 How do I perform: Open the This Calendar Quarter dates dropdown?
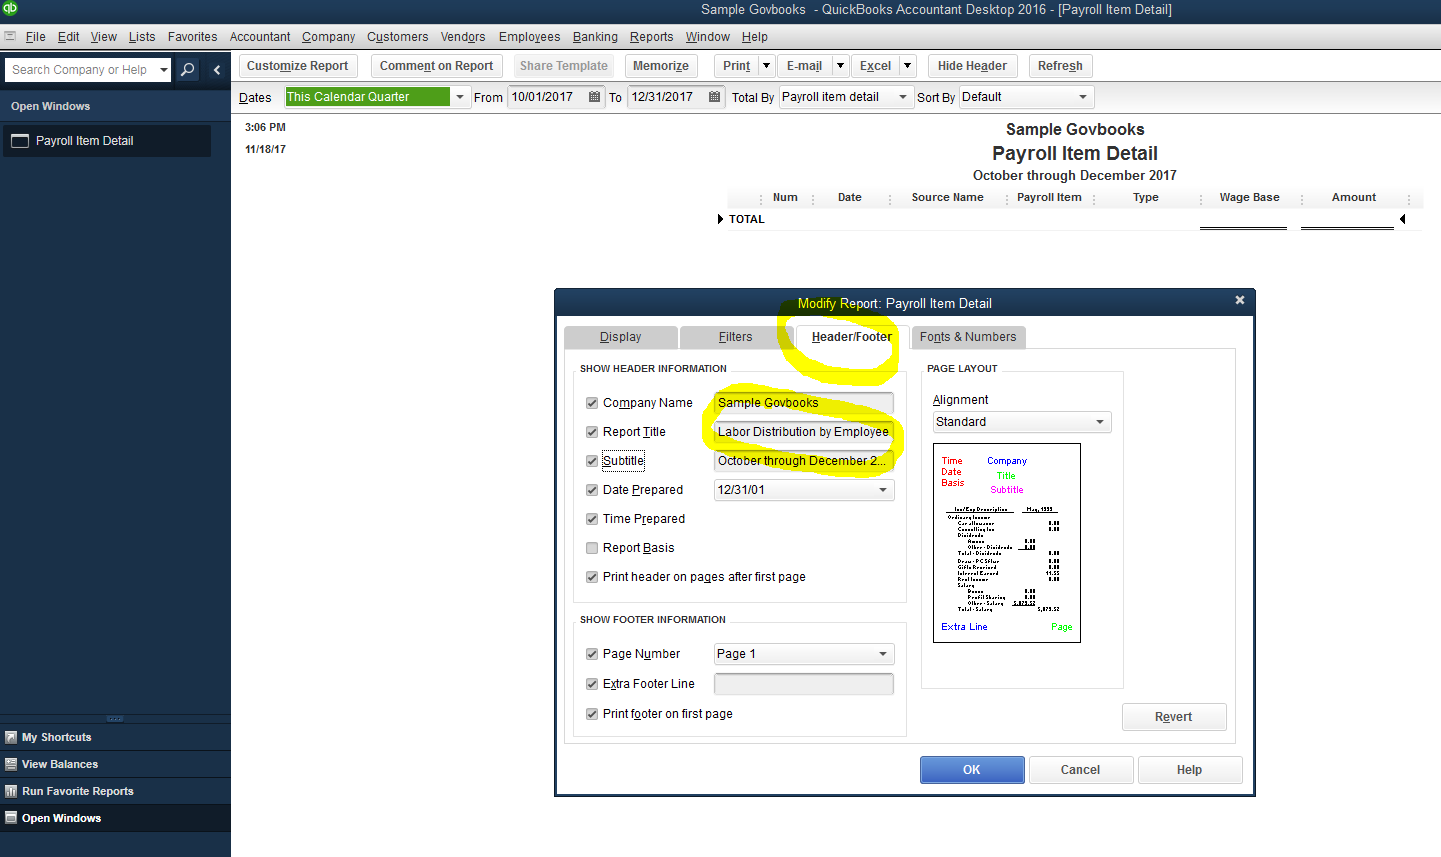(x=460, y=97)
